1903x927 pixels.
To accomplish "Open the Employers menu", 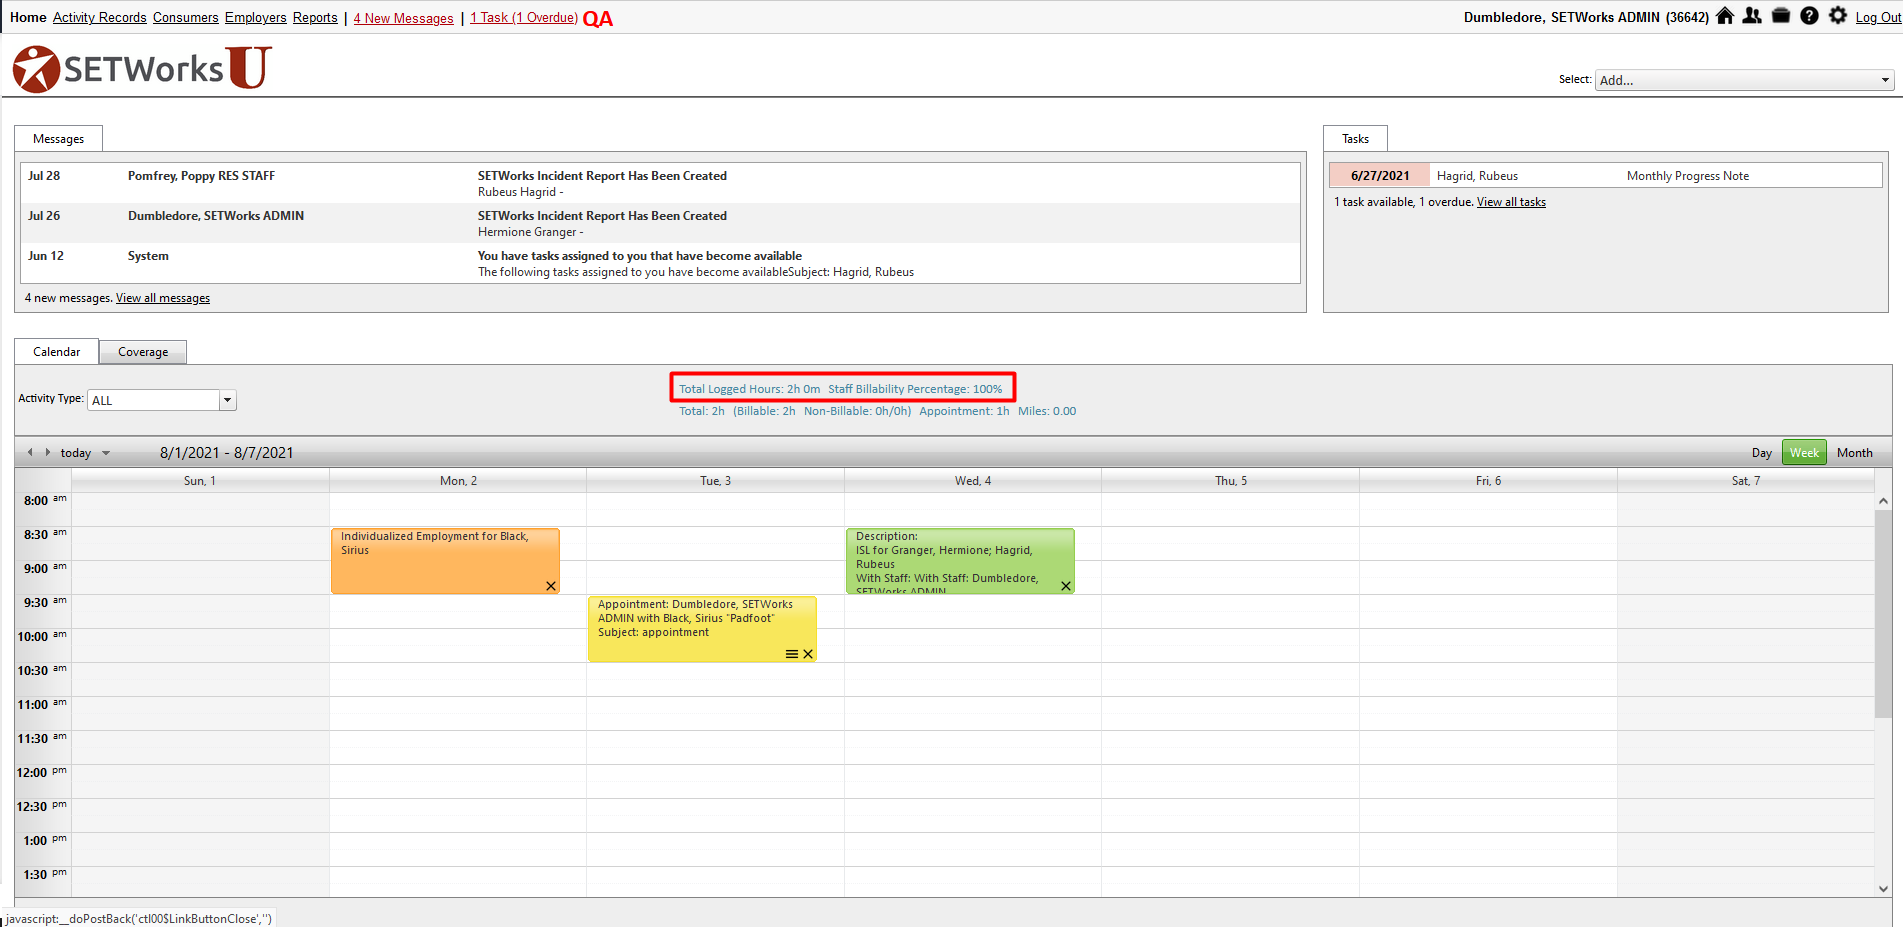I will click(x=256, y=17).
